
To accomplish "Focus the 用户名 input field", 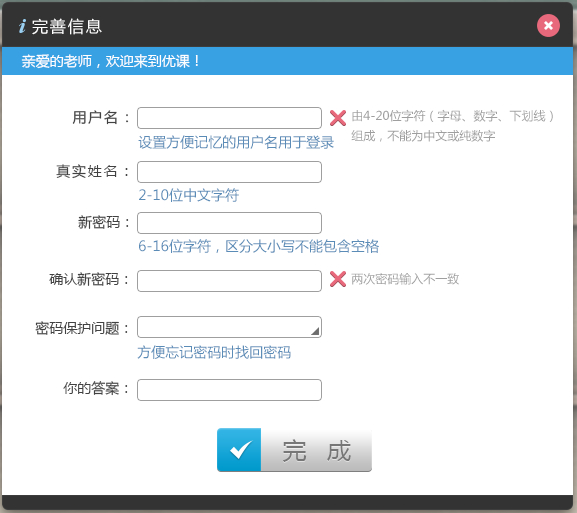I will click(229, 118).
